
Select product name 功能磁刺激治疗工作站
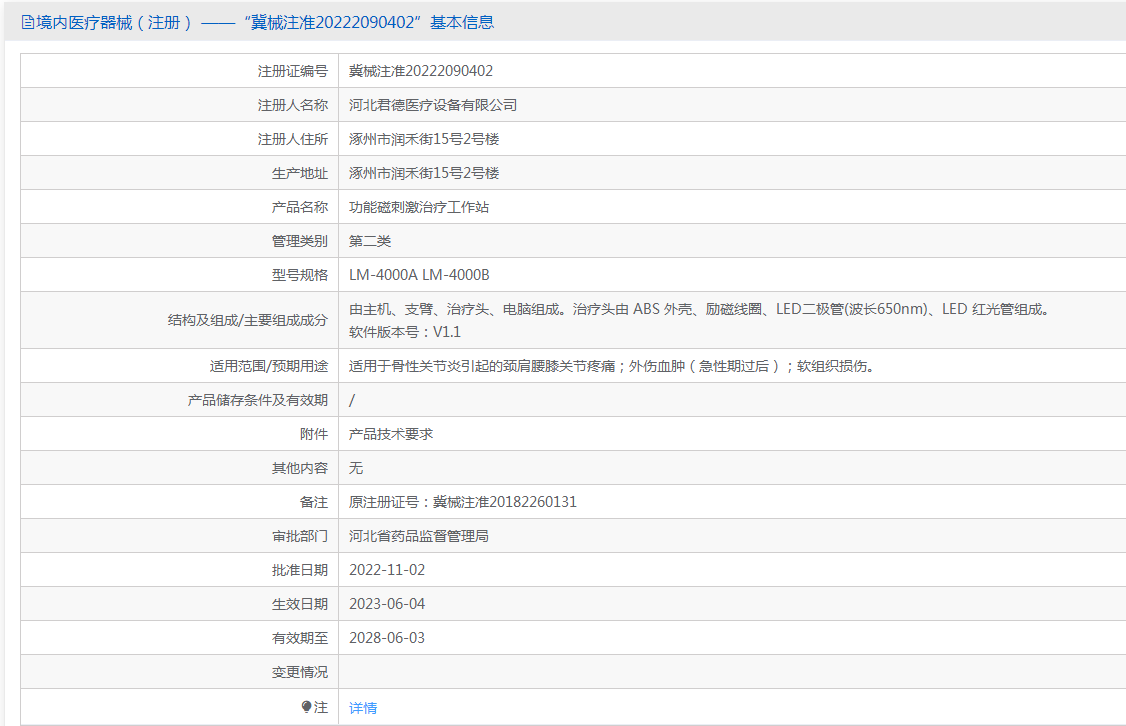(419, 208)
